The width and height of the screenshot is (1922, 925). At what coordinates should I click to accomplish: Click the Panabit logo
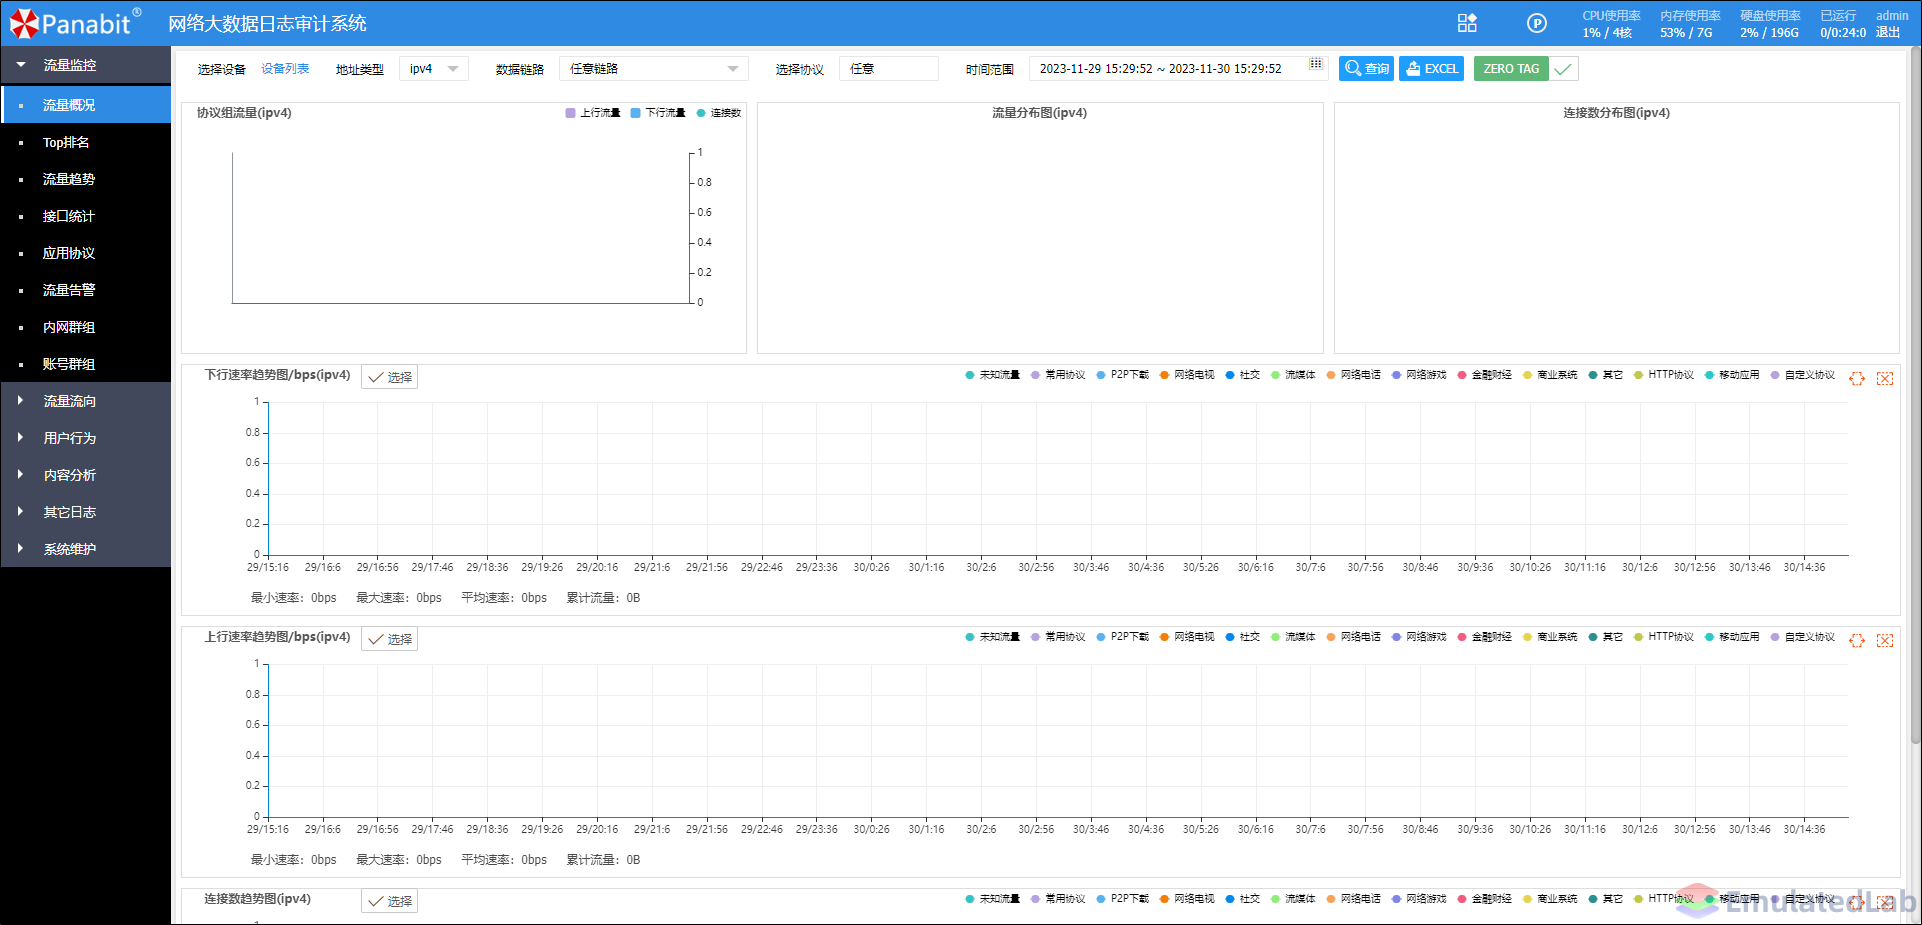click(x=75, y=23)
